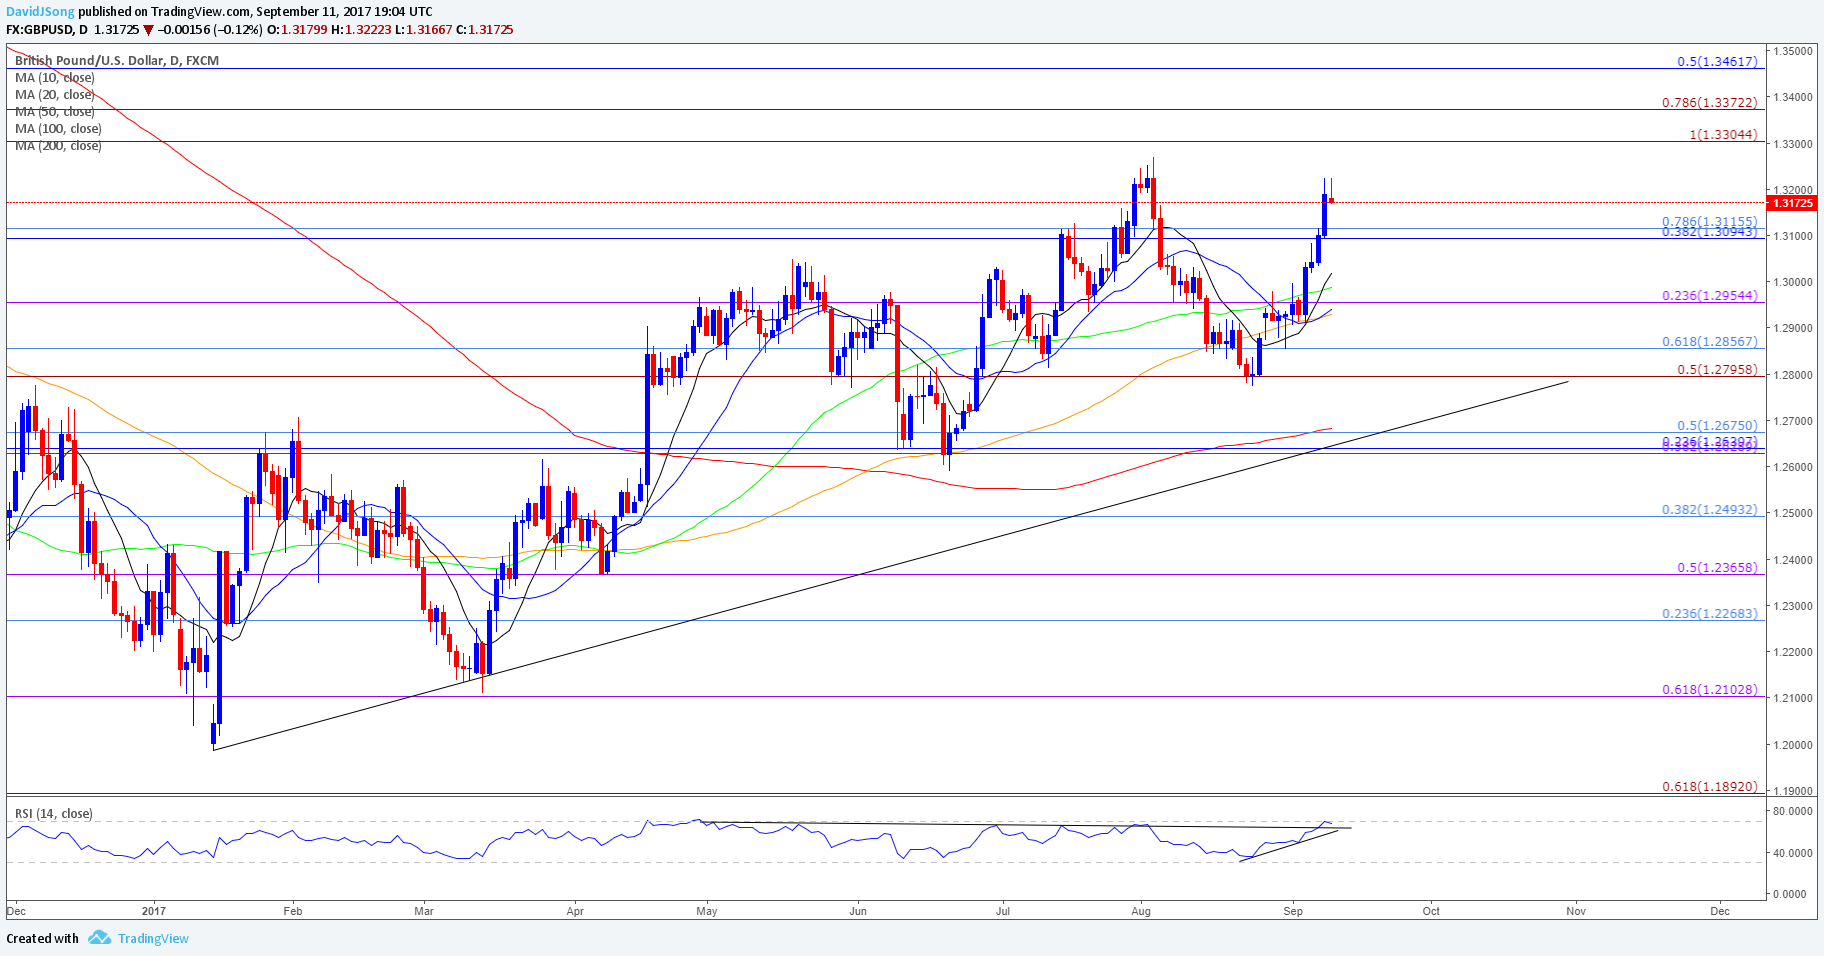Select the 0.5(1.27958) Fibonacci level label
Image resolution: width=1824 pixels, height=956 pixels.
point(1717,370)
